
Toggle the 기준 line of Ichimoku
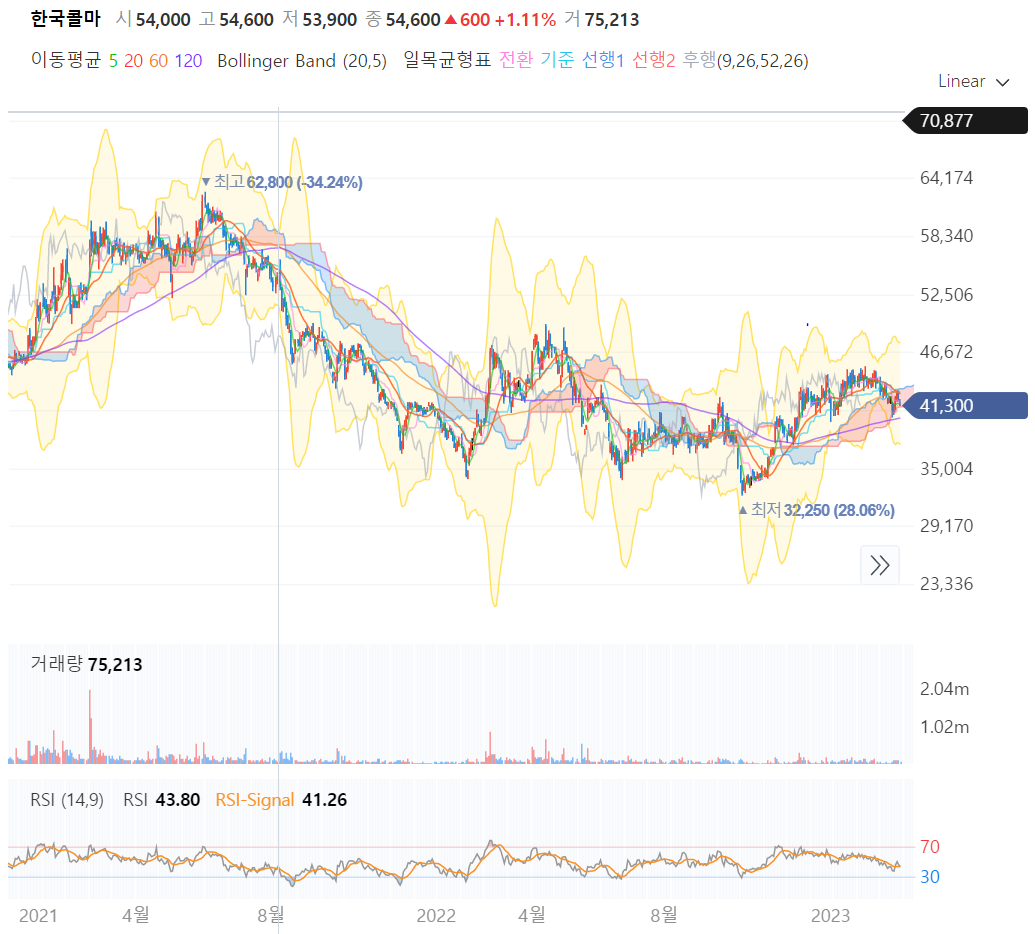click(x=557, y=60)
